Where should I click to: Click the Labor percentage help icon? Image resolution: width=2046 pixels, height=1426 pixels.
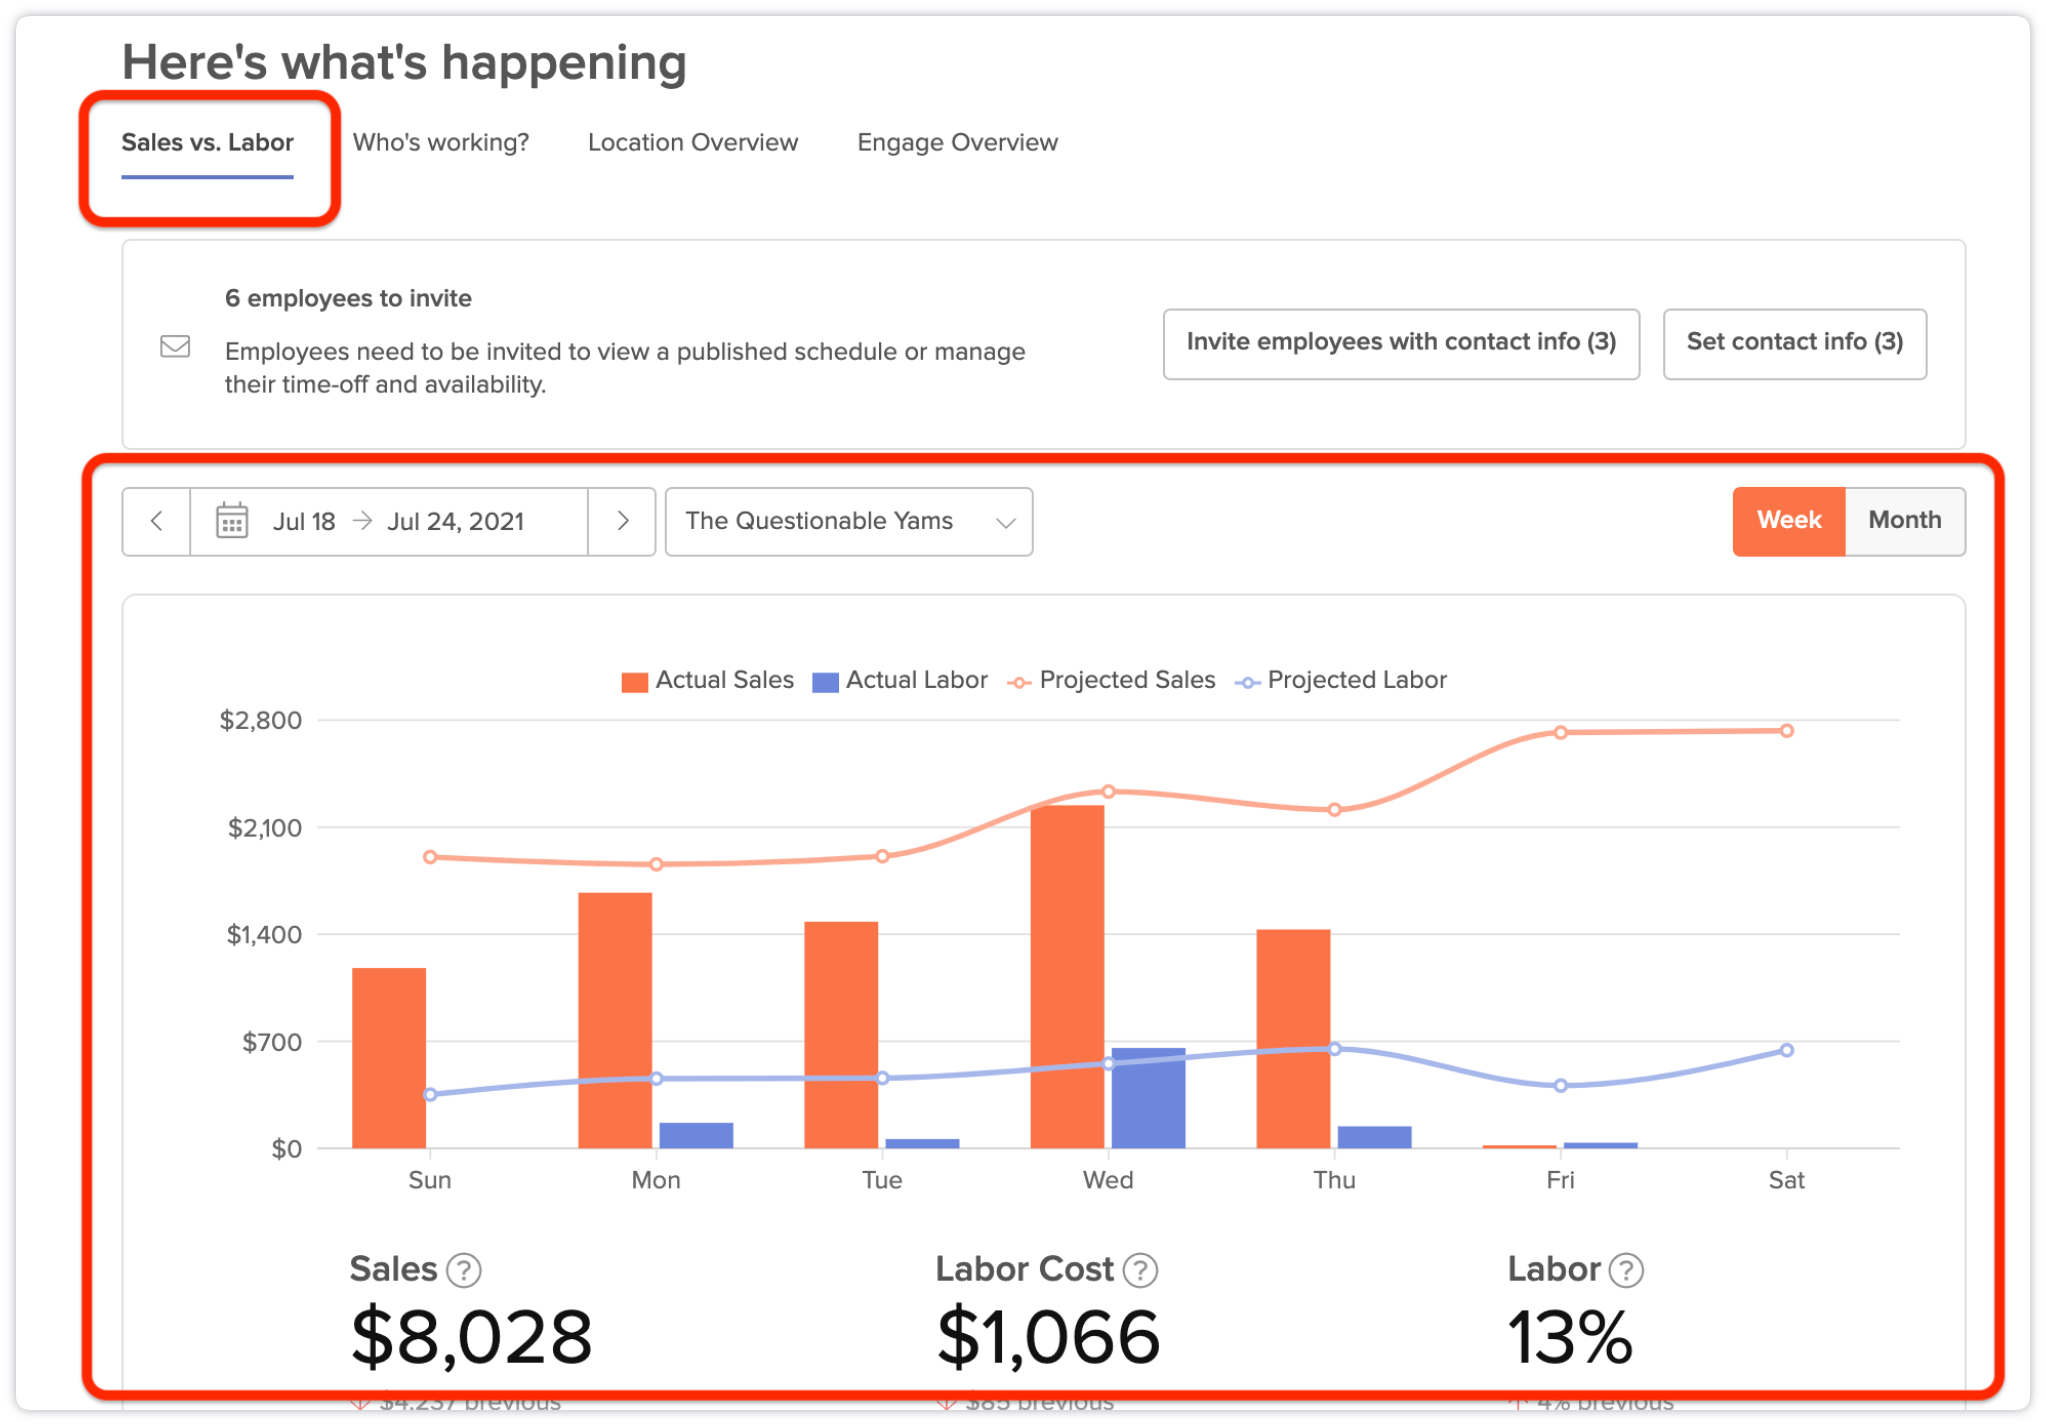tap(1626, 1270)
